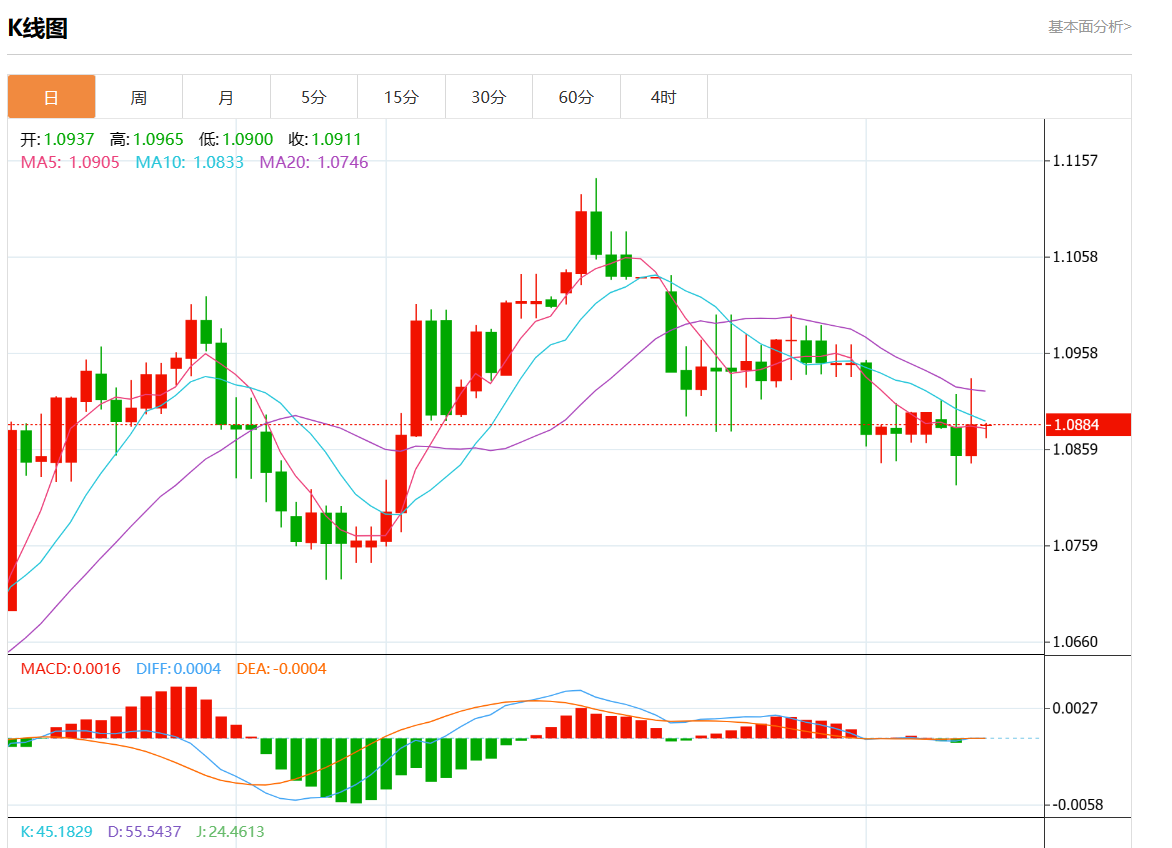This screenshot has height=848, width=1172.
Task: Click the K:45.1829 KDJ value
Action: (x=57, y=832)
